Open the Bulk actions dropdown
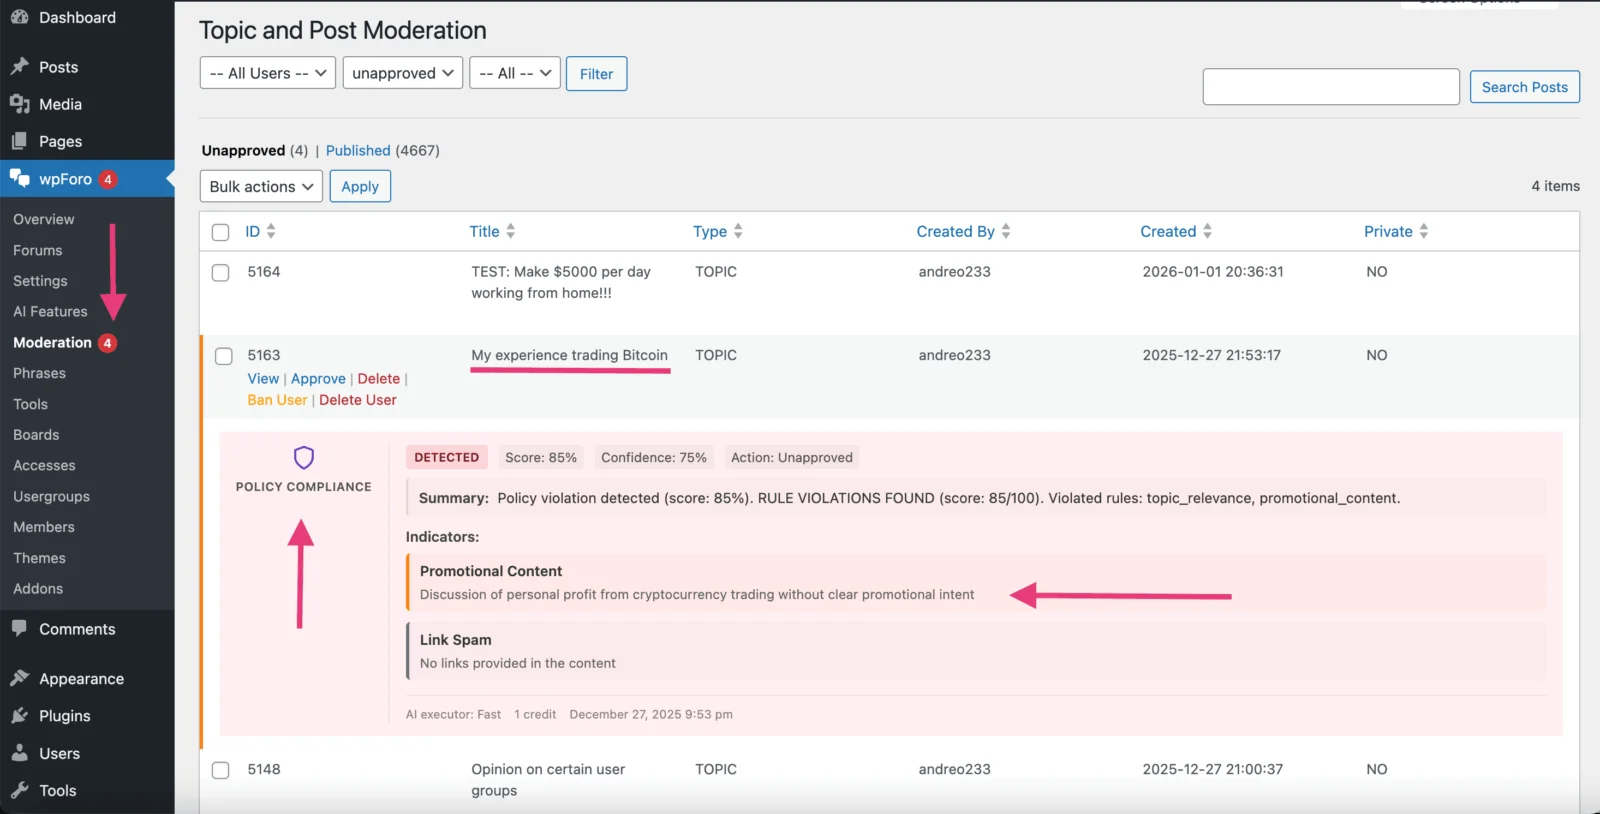Image resolution: width=1600 pixels, height=814 pixels. coord(261,187)
